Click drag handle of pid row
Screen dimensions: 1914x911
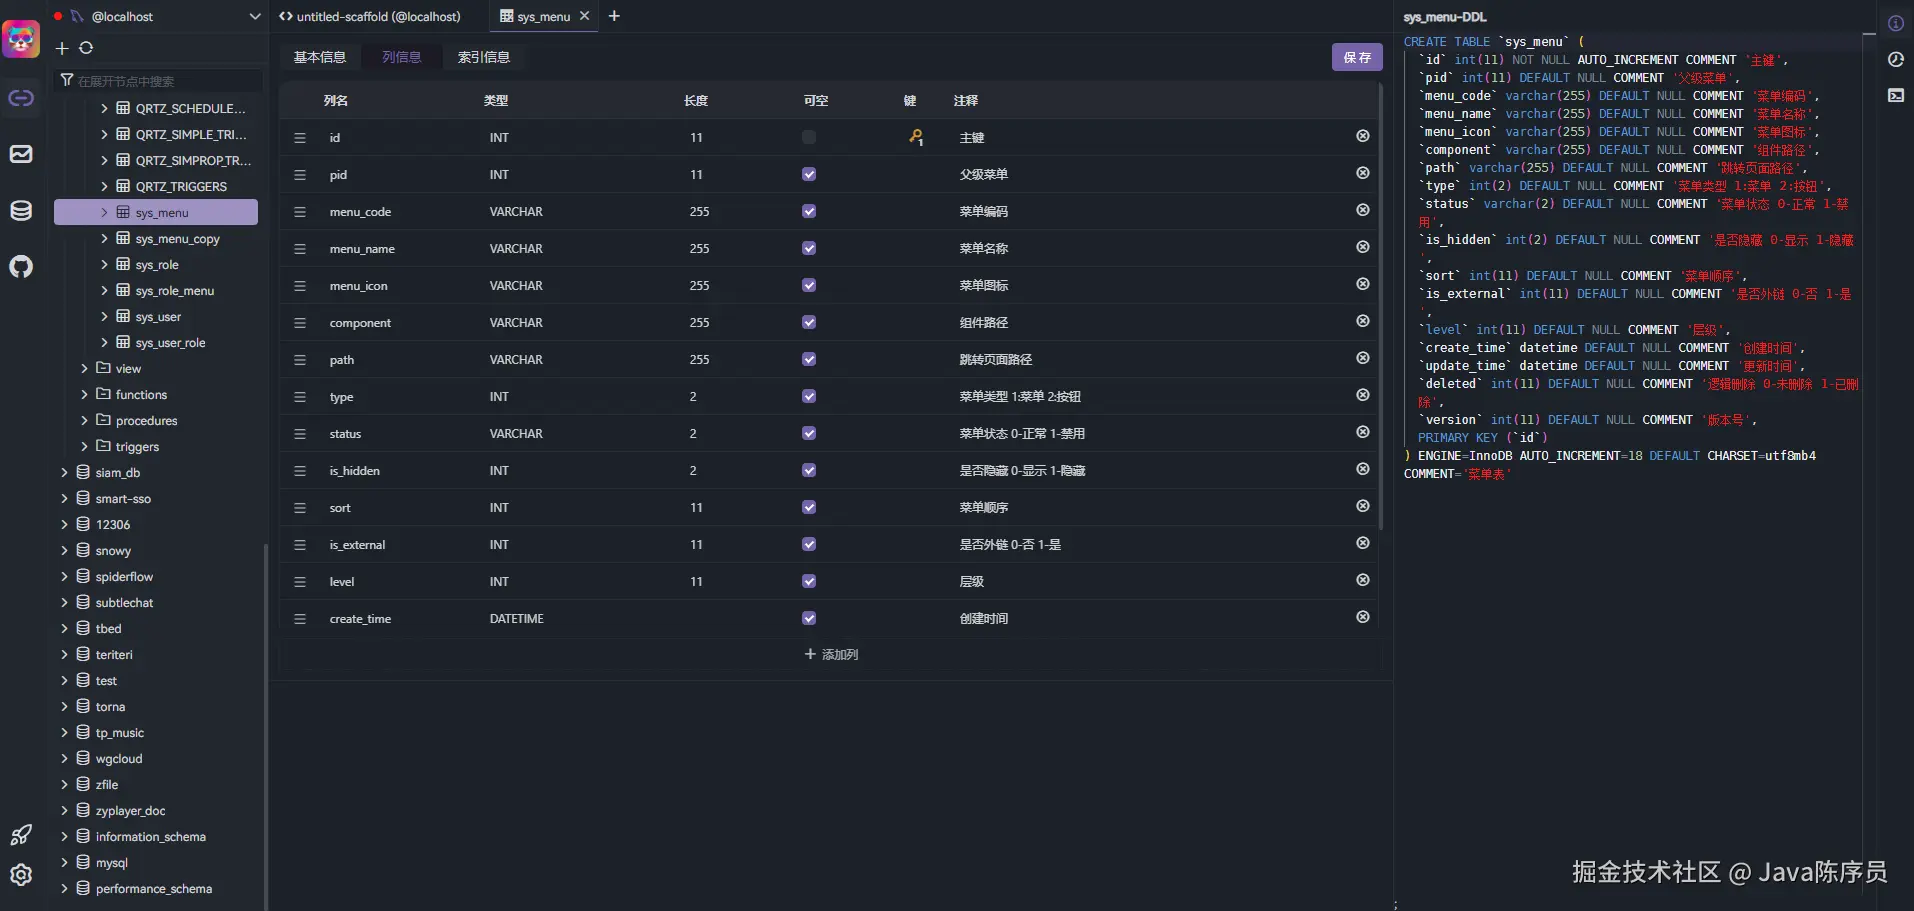pyautogui.click(x=300, y=175)
